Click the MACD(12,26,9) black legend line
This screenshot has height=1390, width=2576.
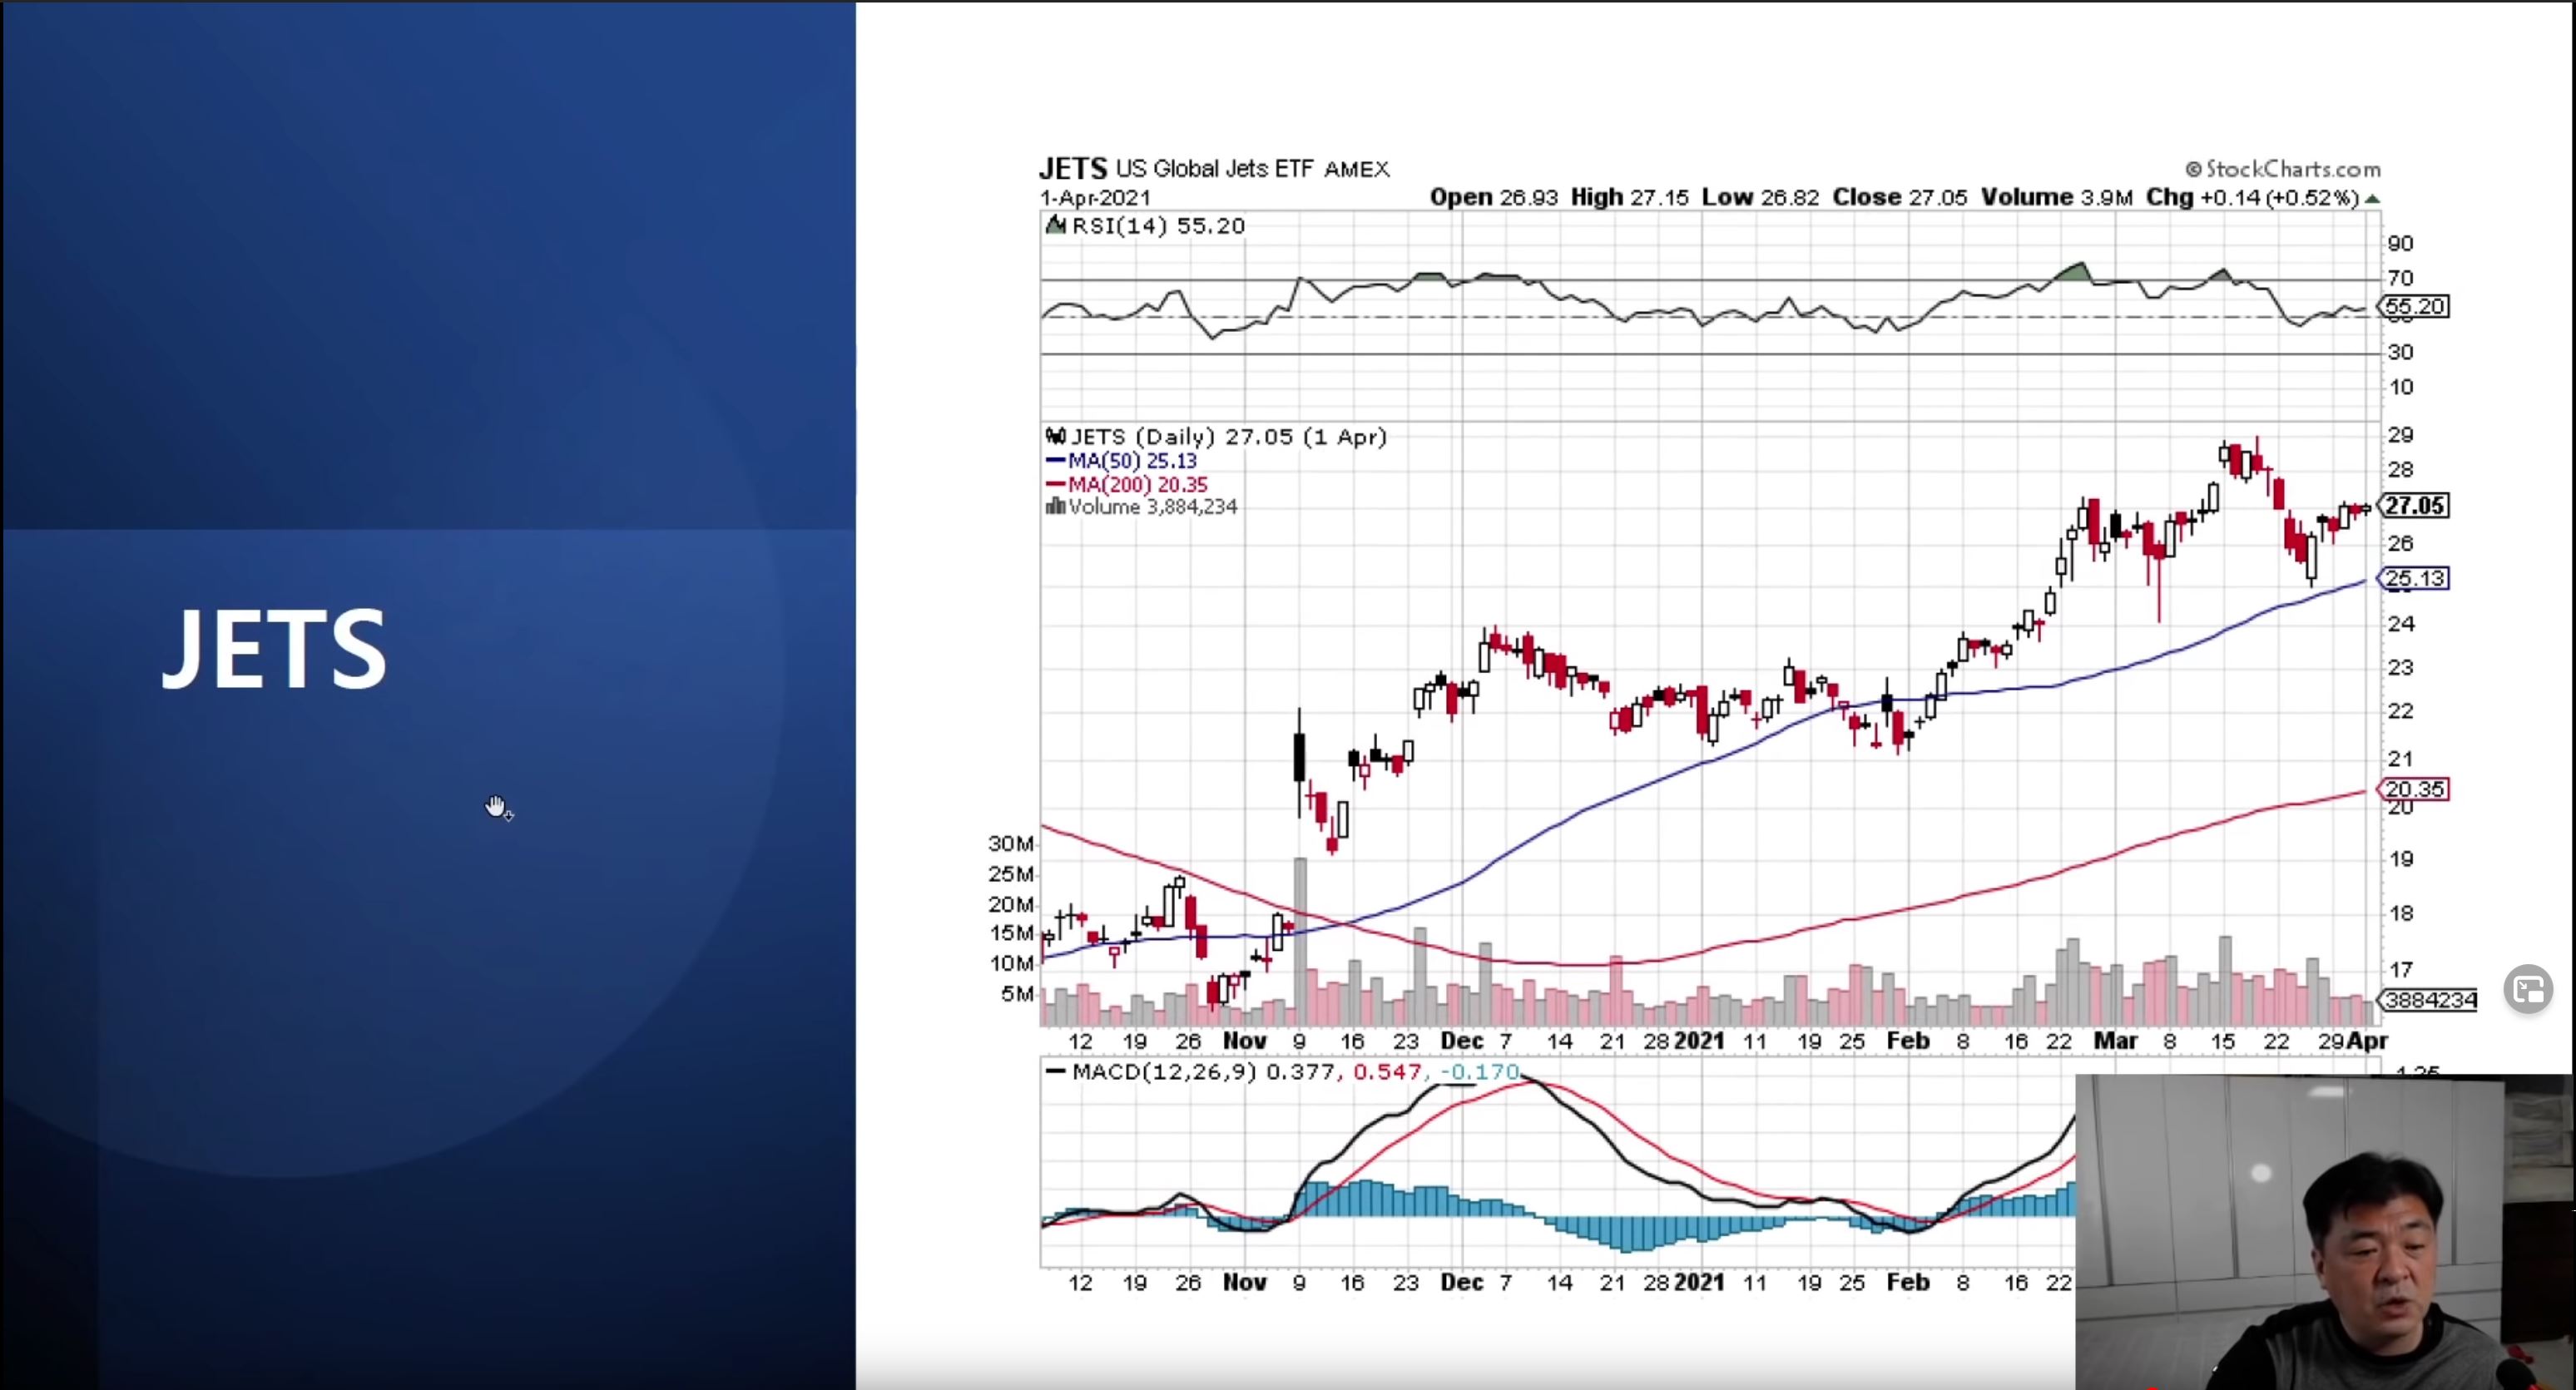tap(1055, 1072)
